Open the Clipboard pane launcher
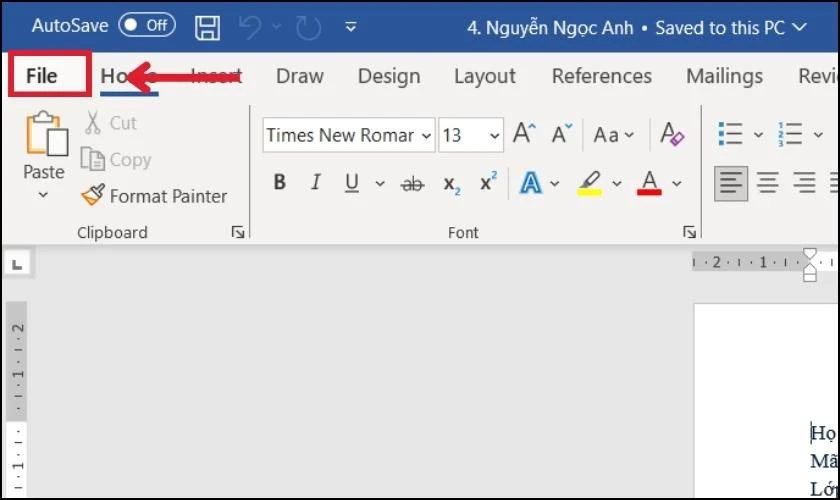840x500 pixels. point(238,232)
